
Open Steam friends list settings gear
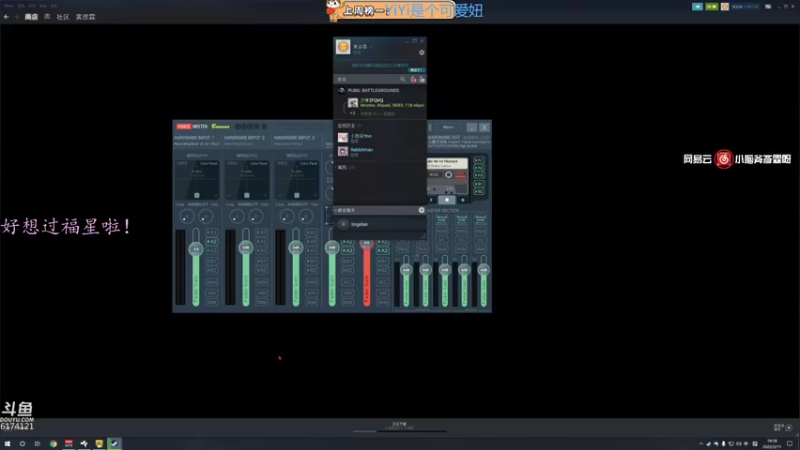pos(421,53)
